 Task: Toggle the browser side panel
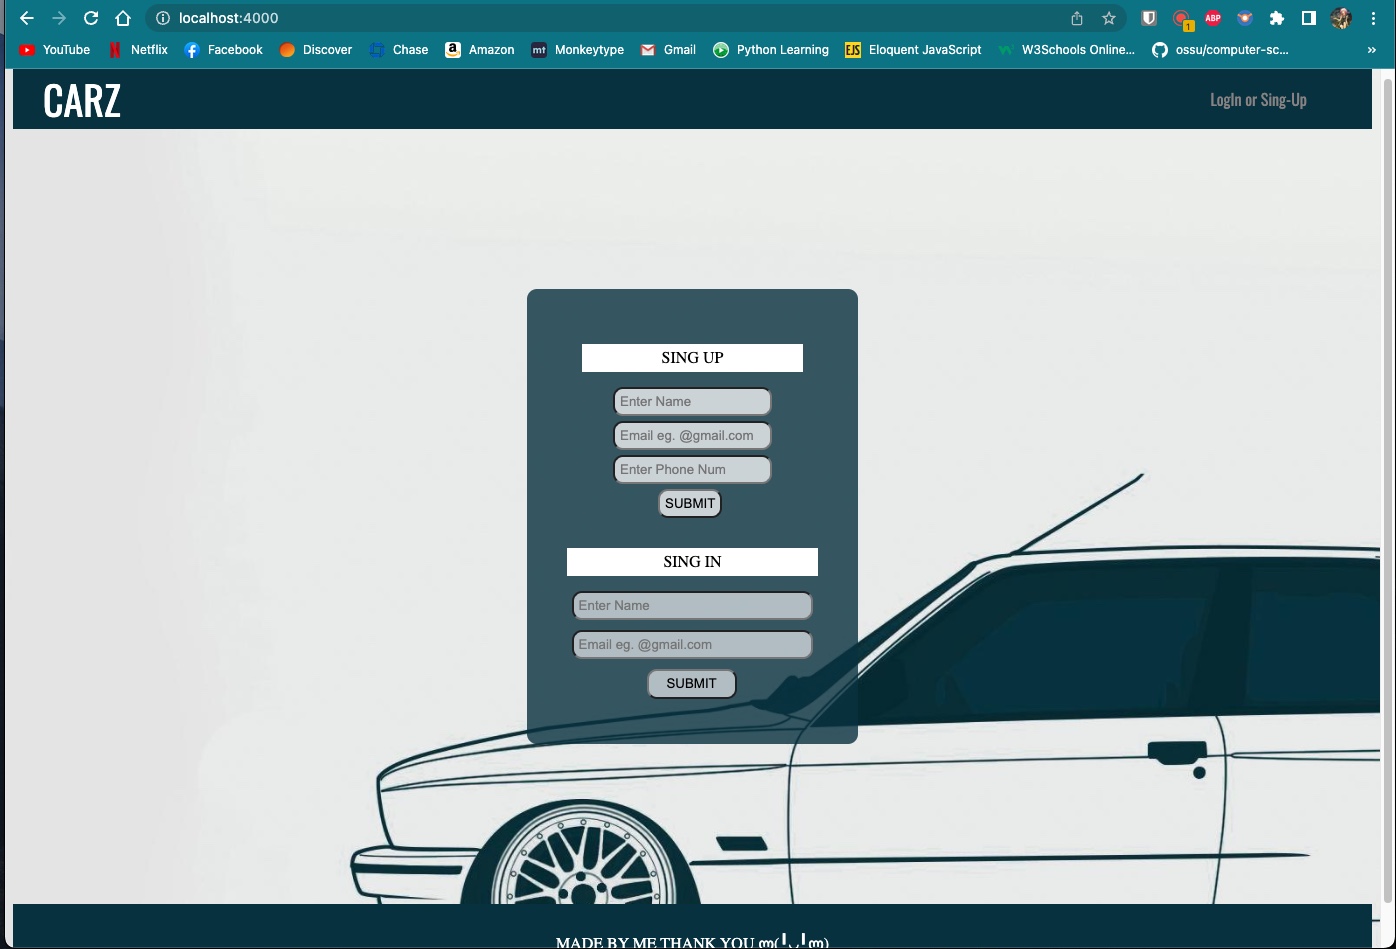click(1309, 18)
